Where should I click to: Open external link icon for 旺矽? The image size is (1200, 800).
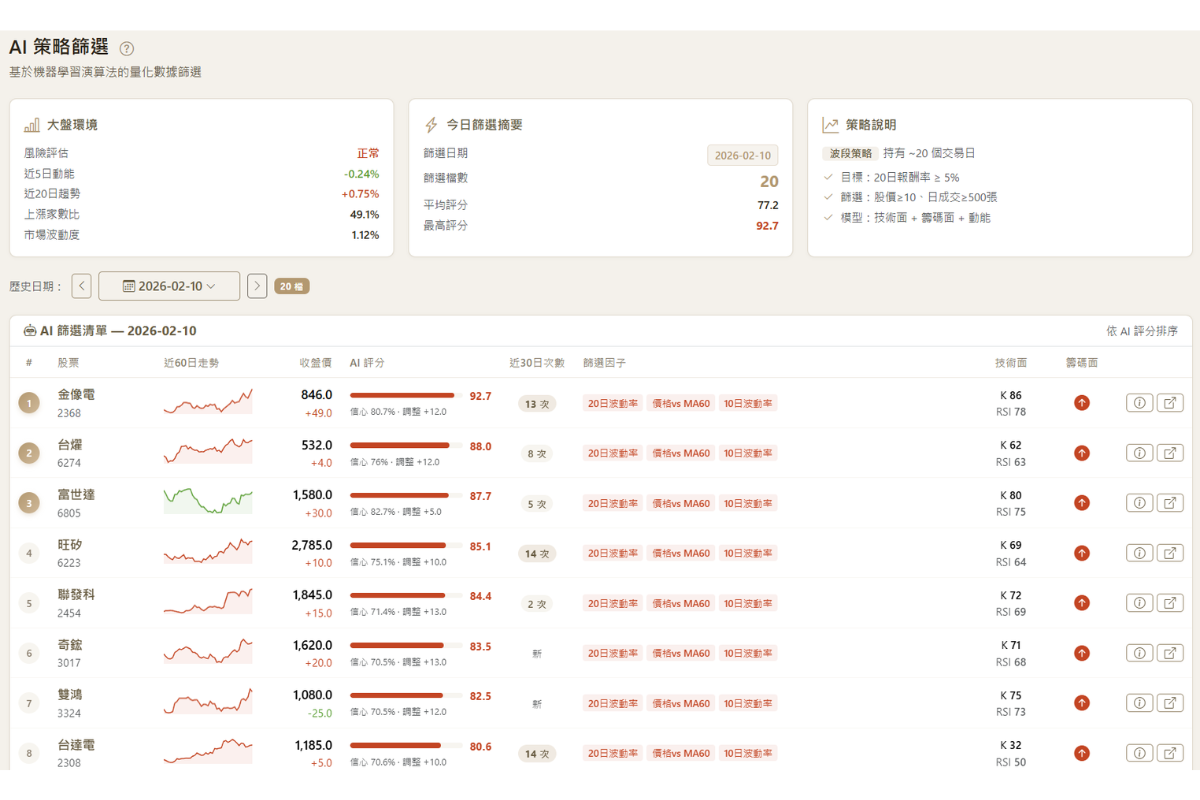[1170, 553]
